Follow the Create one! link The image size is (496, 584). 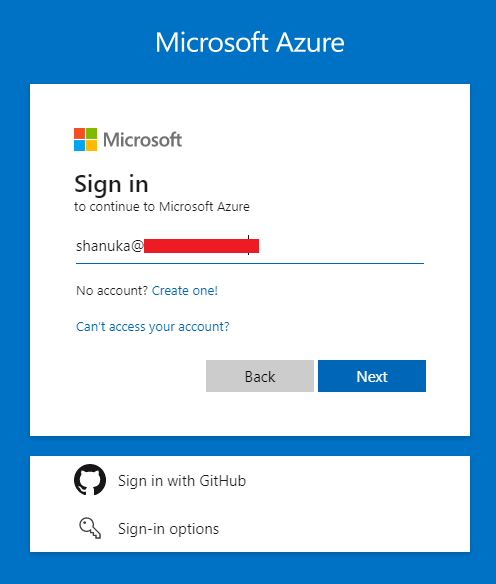coord(185,291)
